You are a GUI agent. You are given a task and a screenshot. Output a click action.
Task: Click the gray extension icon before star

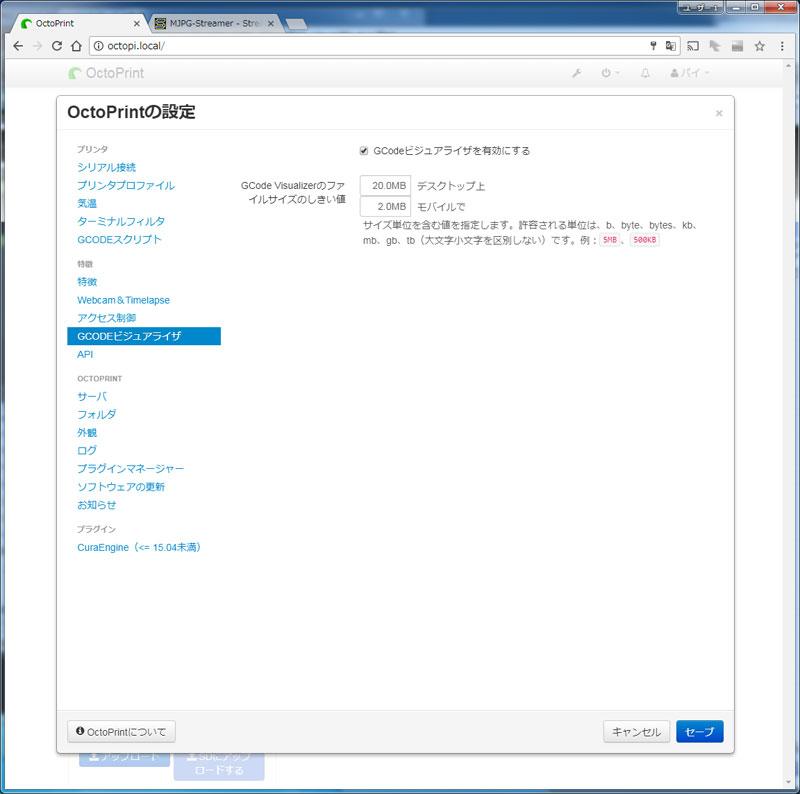pos(737,46)
